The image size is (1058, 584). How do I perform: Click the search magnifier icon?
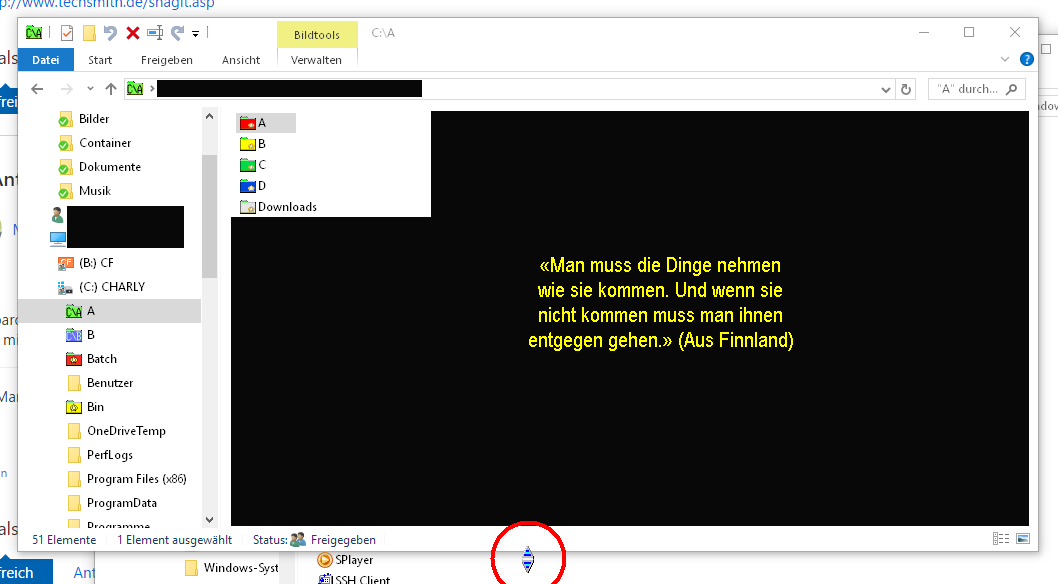1011,89
